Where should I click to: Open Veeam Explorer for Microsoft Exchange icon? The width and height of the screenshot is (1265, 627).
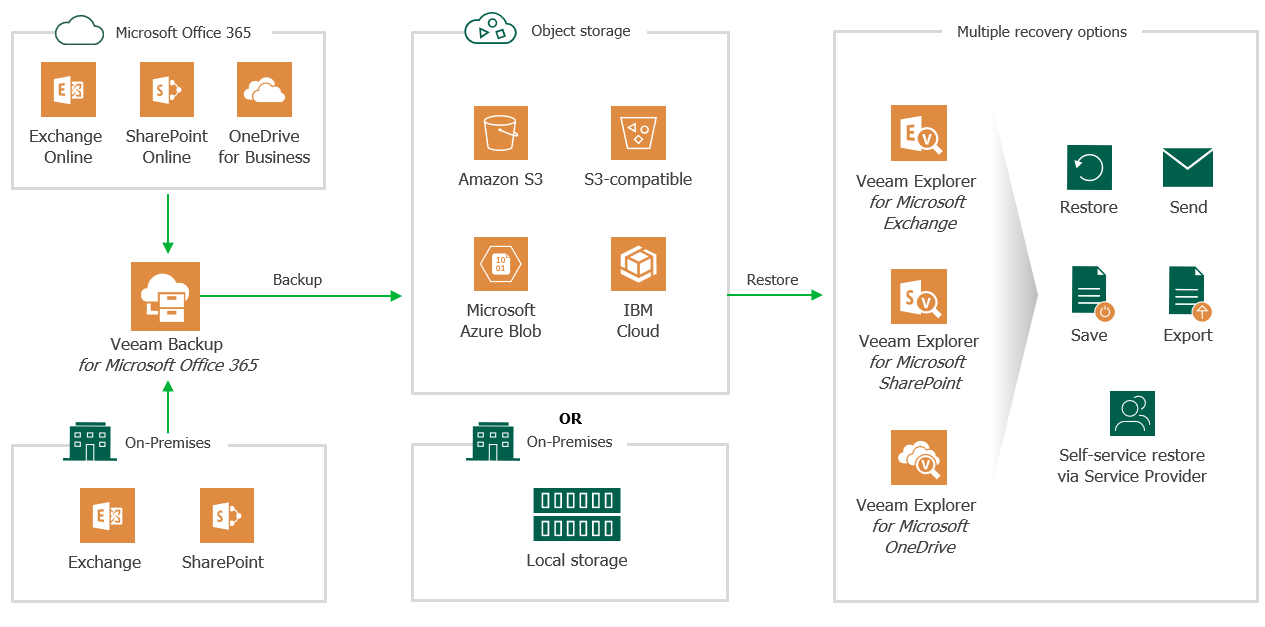click(x=919, y=133)
